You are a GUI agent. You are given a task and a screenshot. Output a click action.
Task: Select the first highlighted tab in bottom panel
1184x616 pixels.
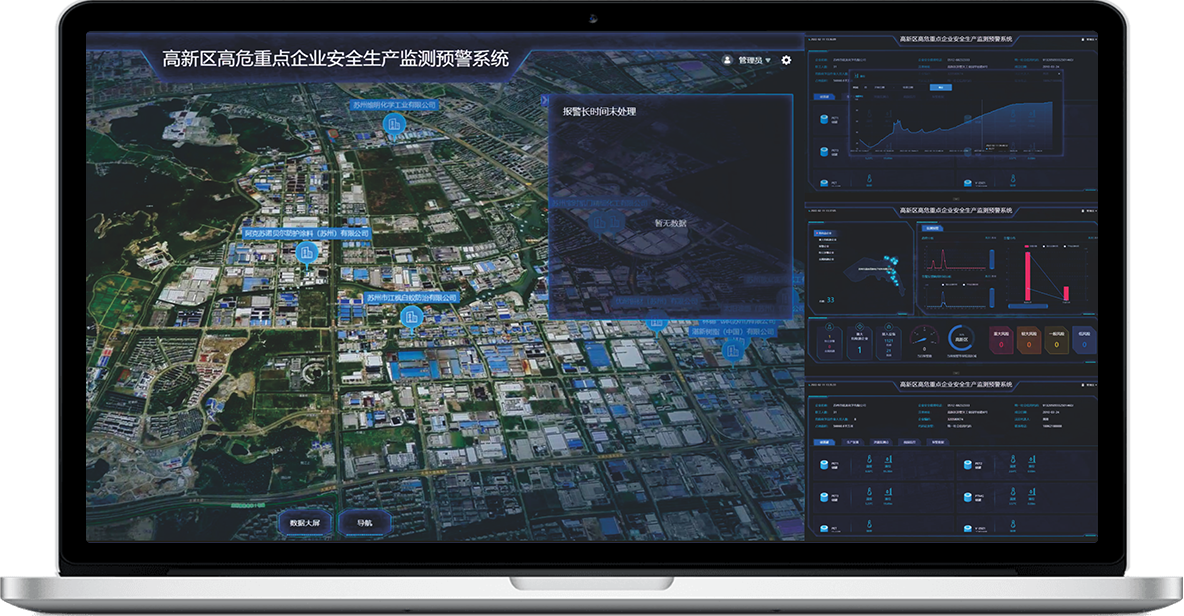pos(824,441)
